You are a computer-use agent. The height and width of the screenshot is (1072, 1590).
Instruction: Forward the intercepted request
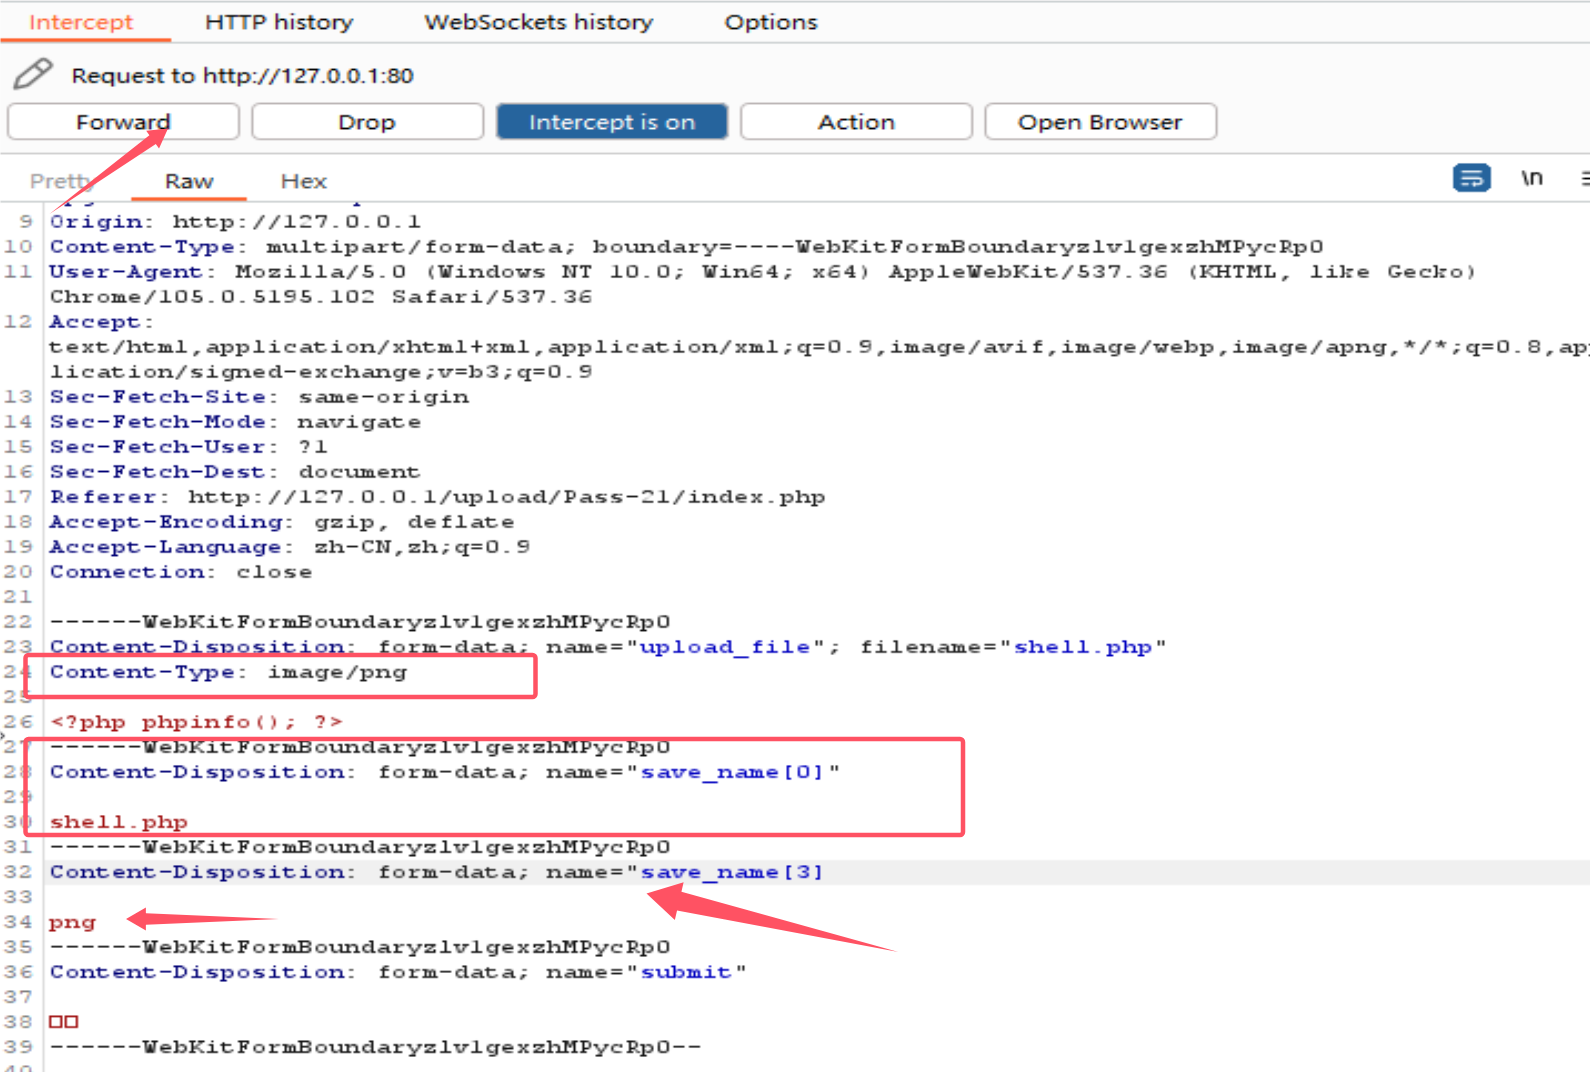[x=123, y=122]
